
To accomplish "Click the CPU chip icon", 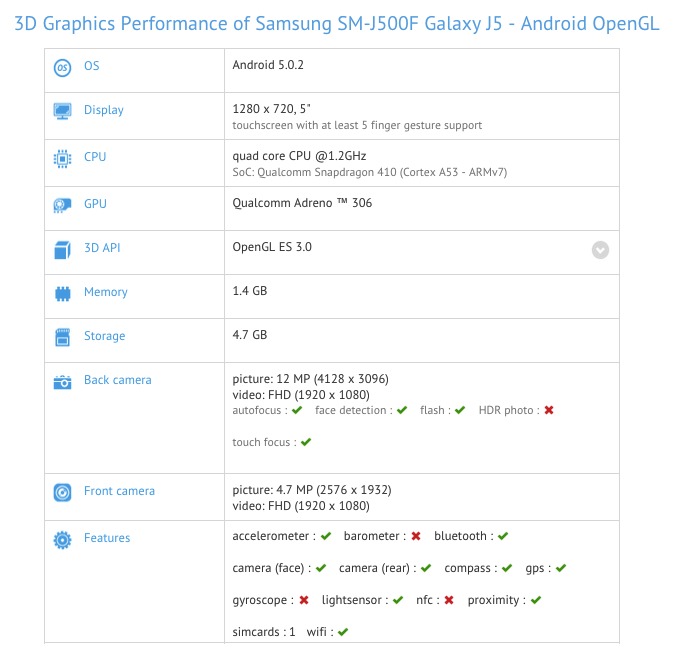I will point(62,158).
